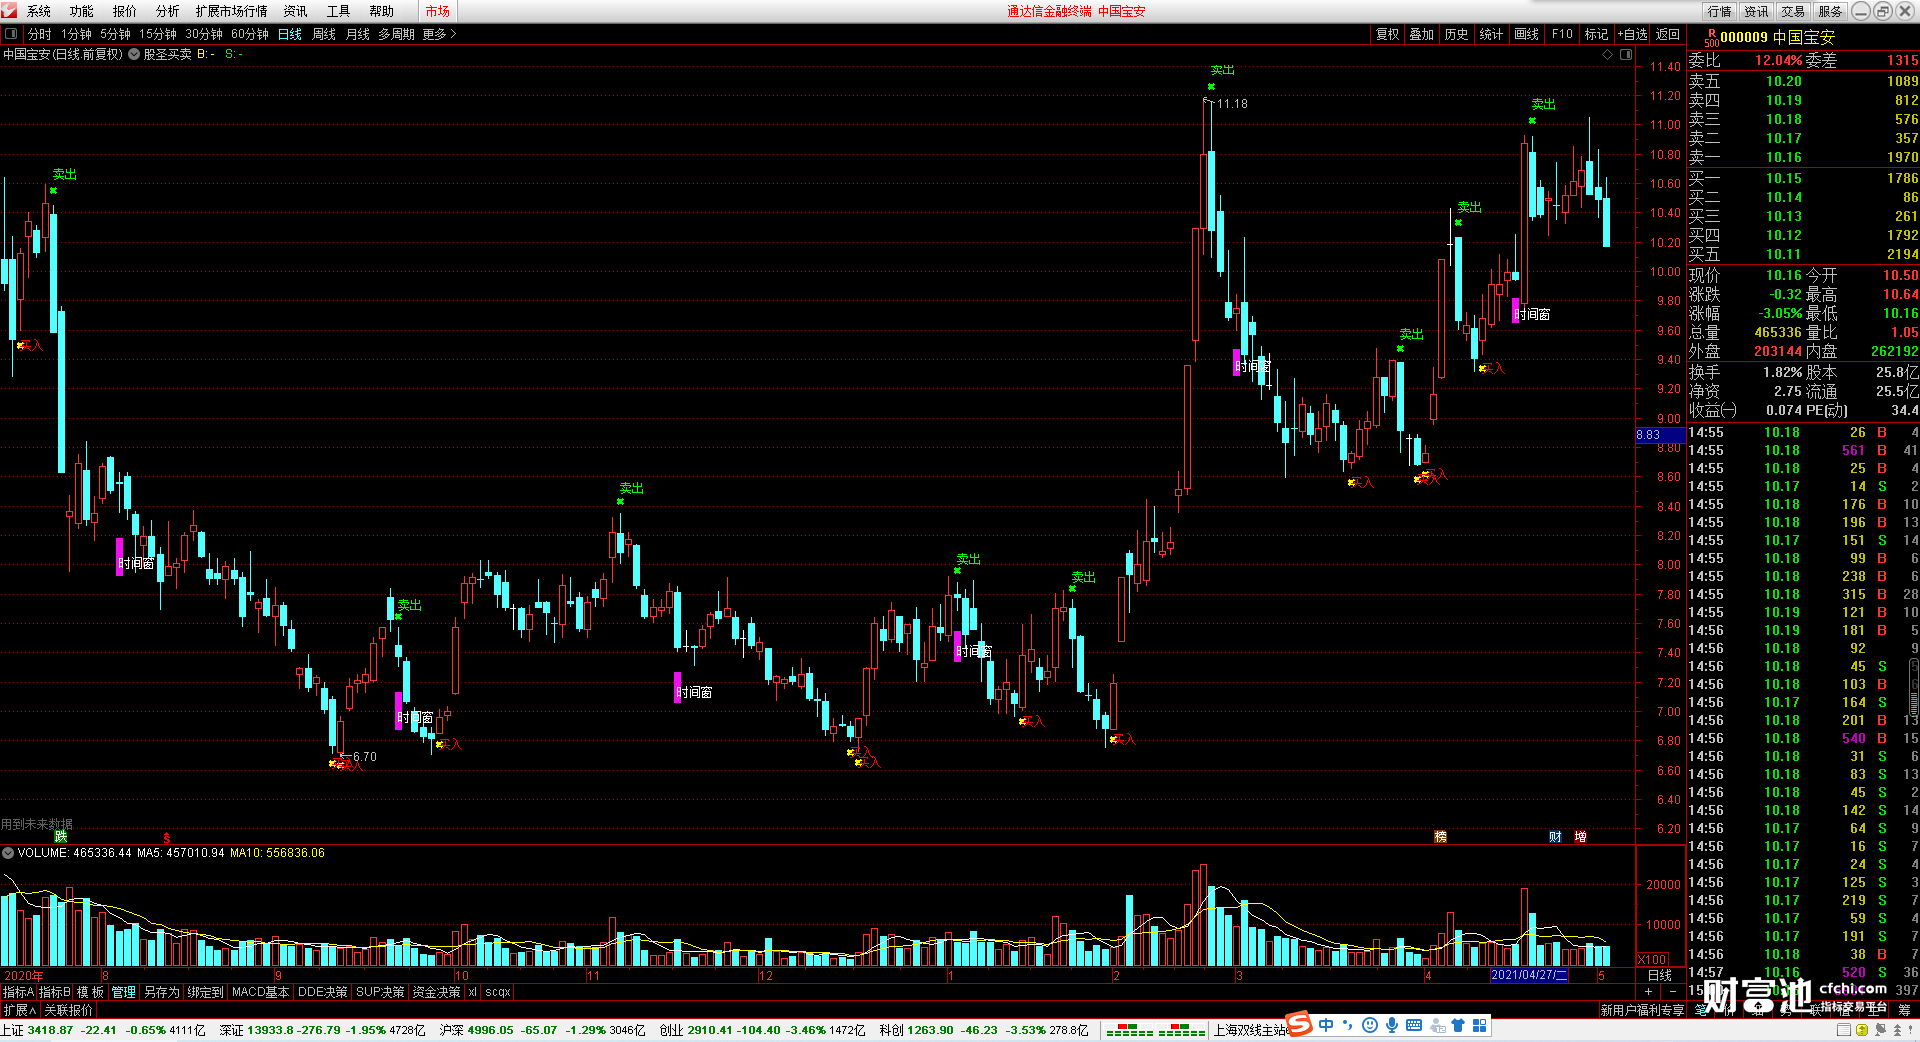Viewport: 1920px width, 1042px height.
Task: Collapse the 扩展∧ panel expander
Action: 19,1010
